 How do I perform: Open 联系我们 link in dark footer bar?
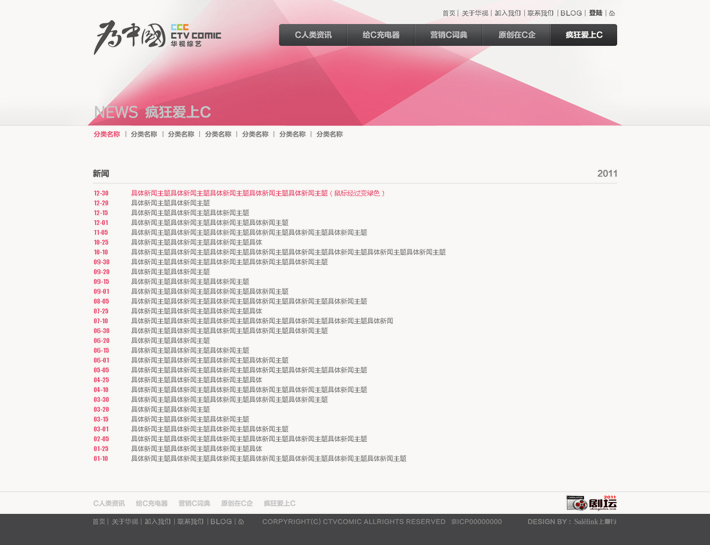191,522
